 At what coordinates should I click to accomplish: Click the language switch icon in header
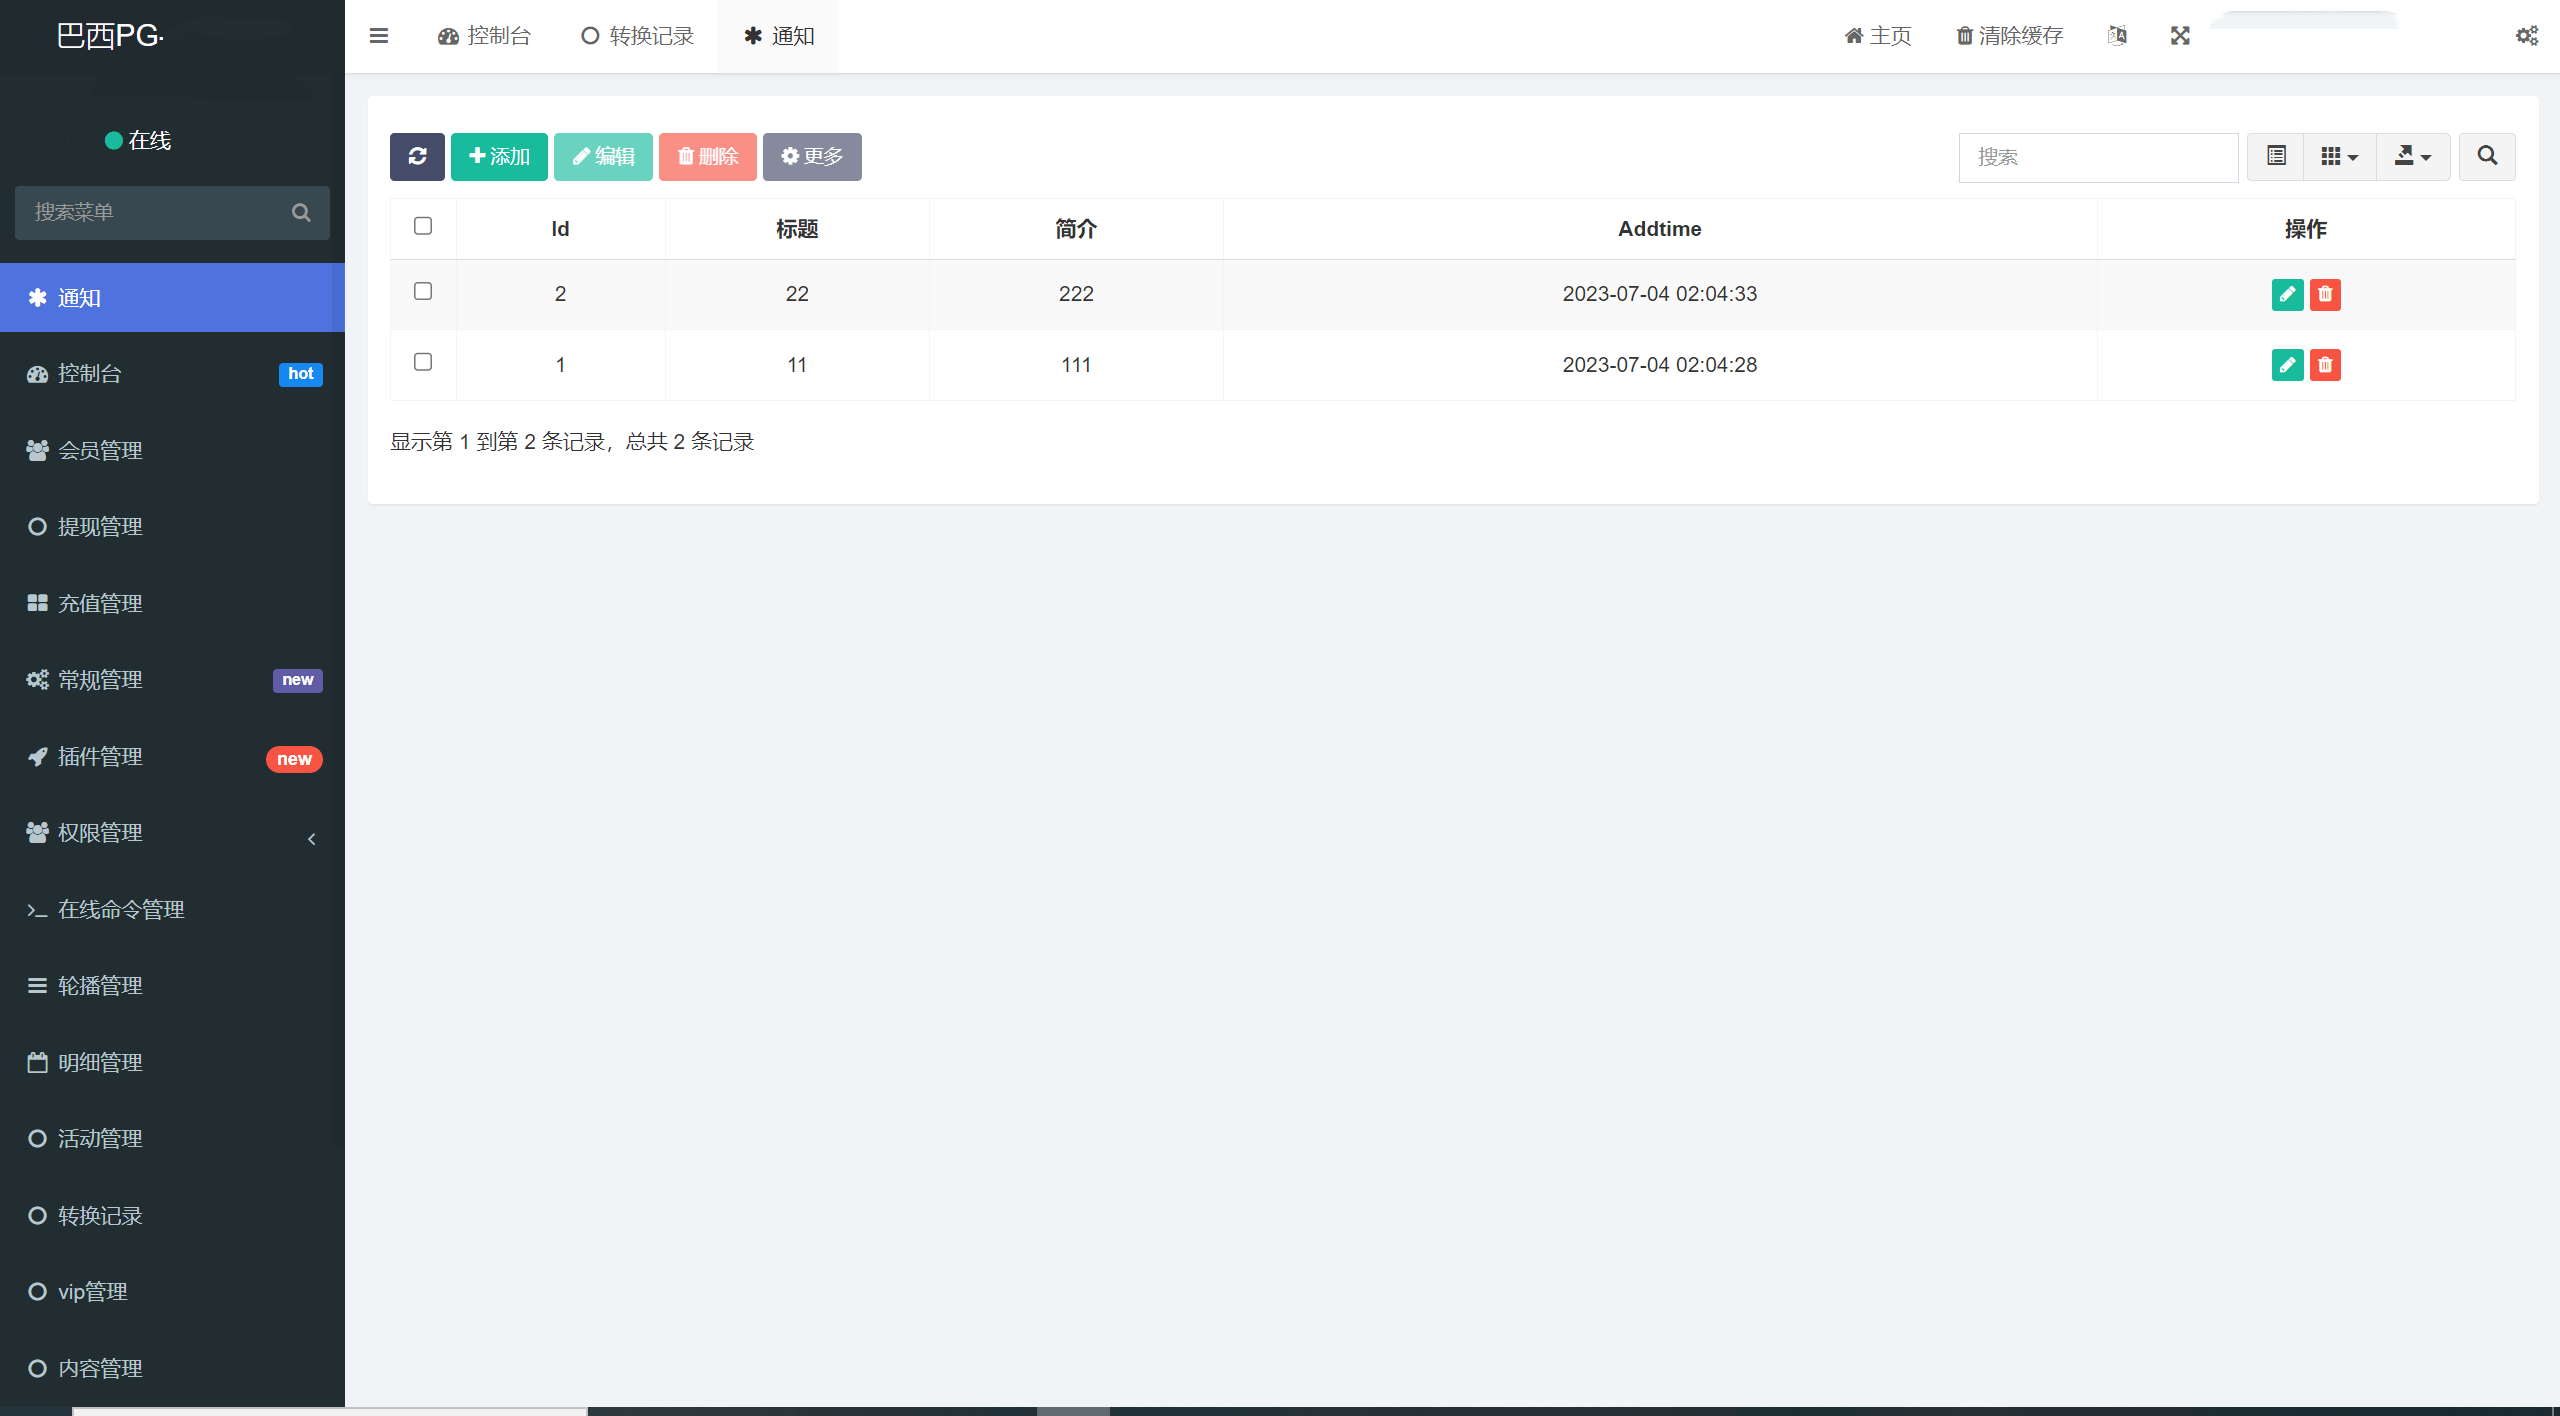click(2117, 36)
